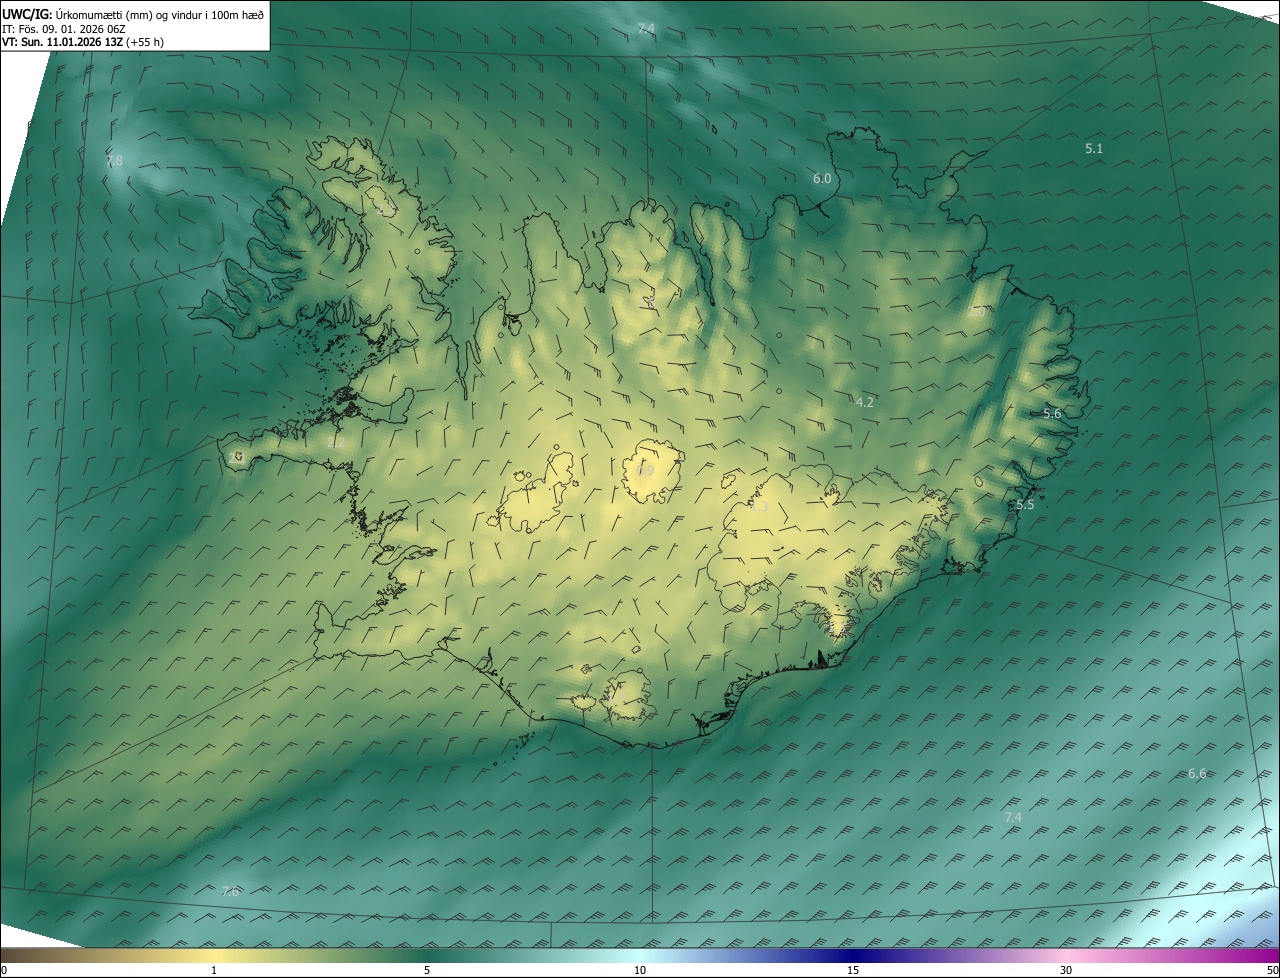Click the 2.2 value on Snæfellsnes peninsula

coord(336,442)
